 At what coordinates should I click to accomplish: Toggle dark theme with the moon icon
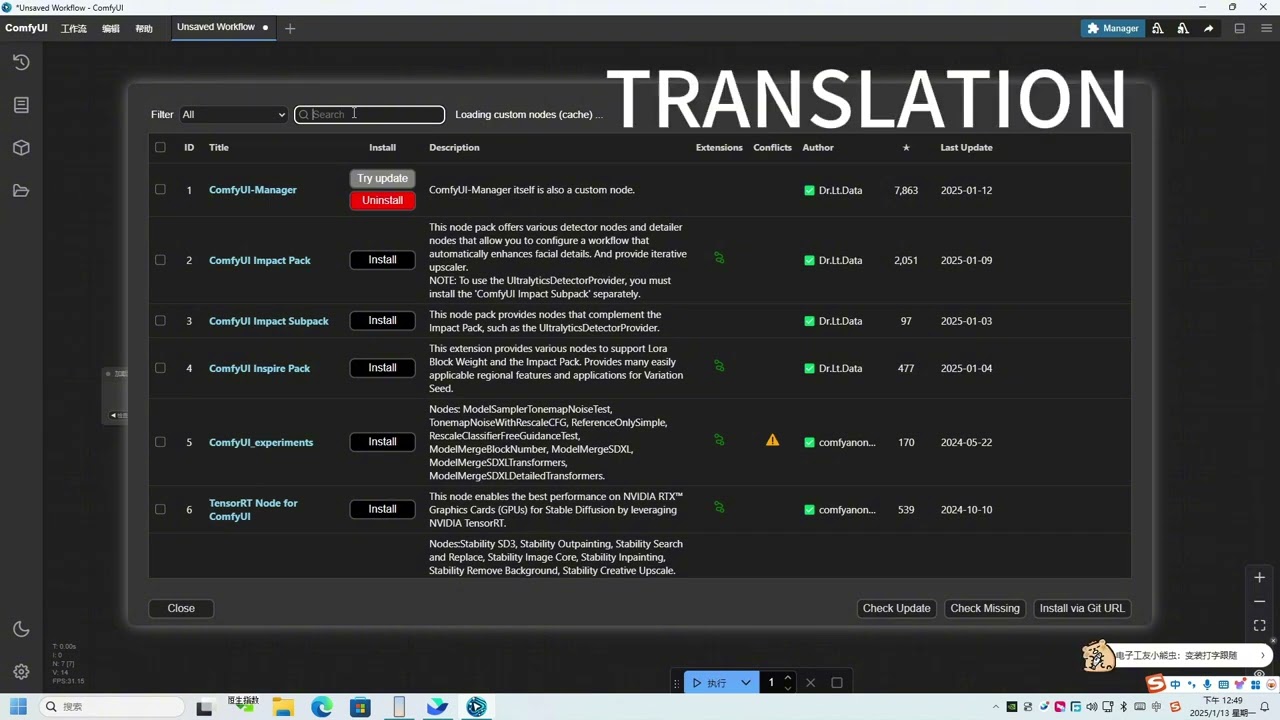pos(21,629)
